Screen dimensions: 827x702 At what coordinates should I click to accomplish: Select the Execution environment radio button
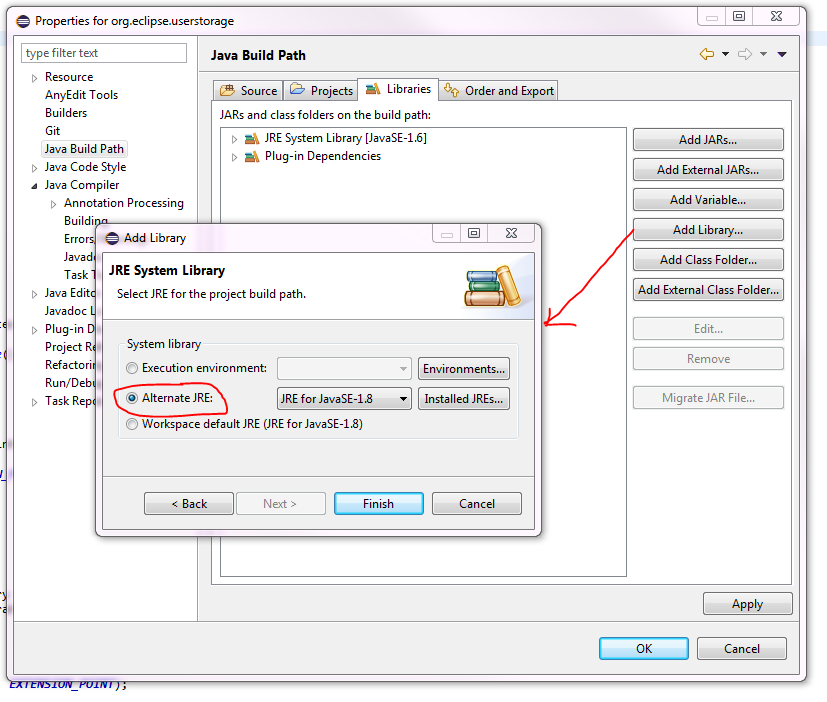click(x=132, y=368)
